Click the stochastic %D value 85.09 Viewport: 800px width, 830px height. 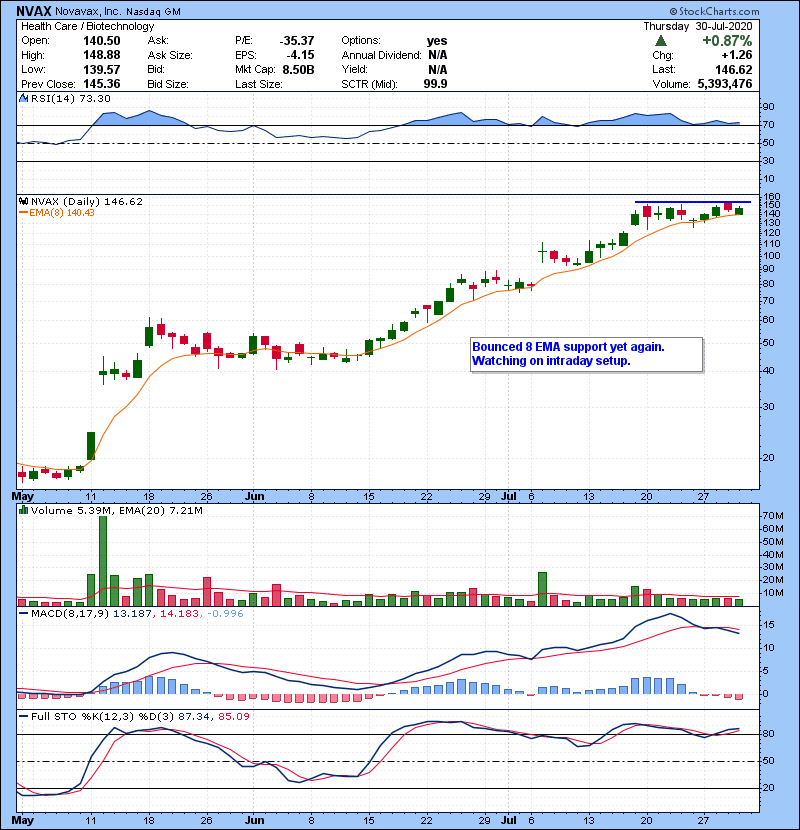click(x=233, y=716)
